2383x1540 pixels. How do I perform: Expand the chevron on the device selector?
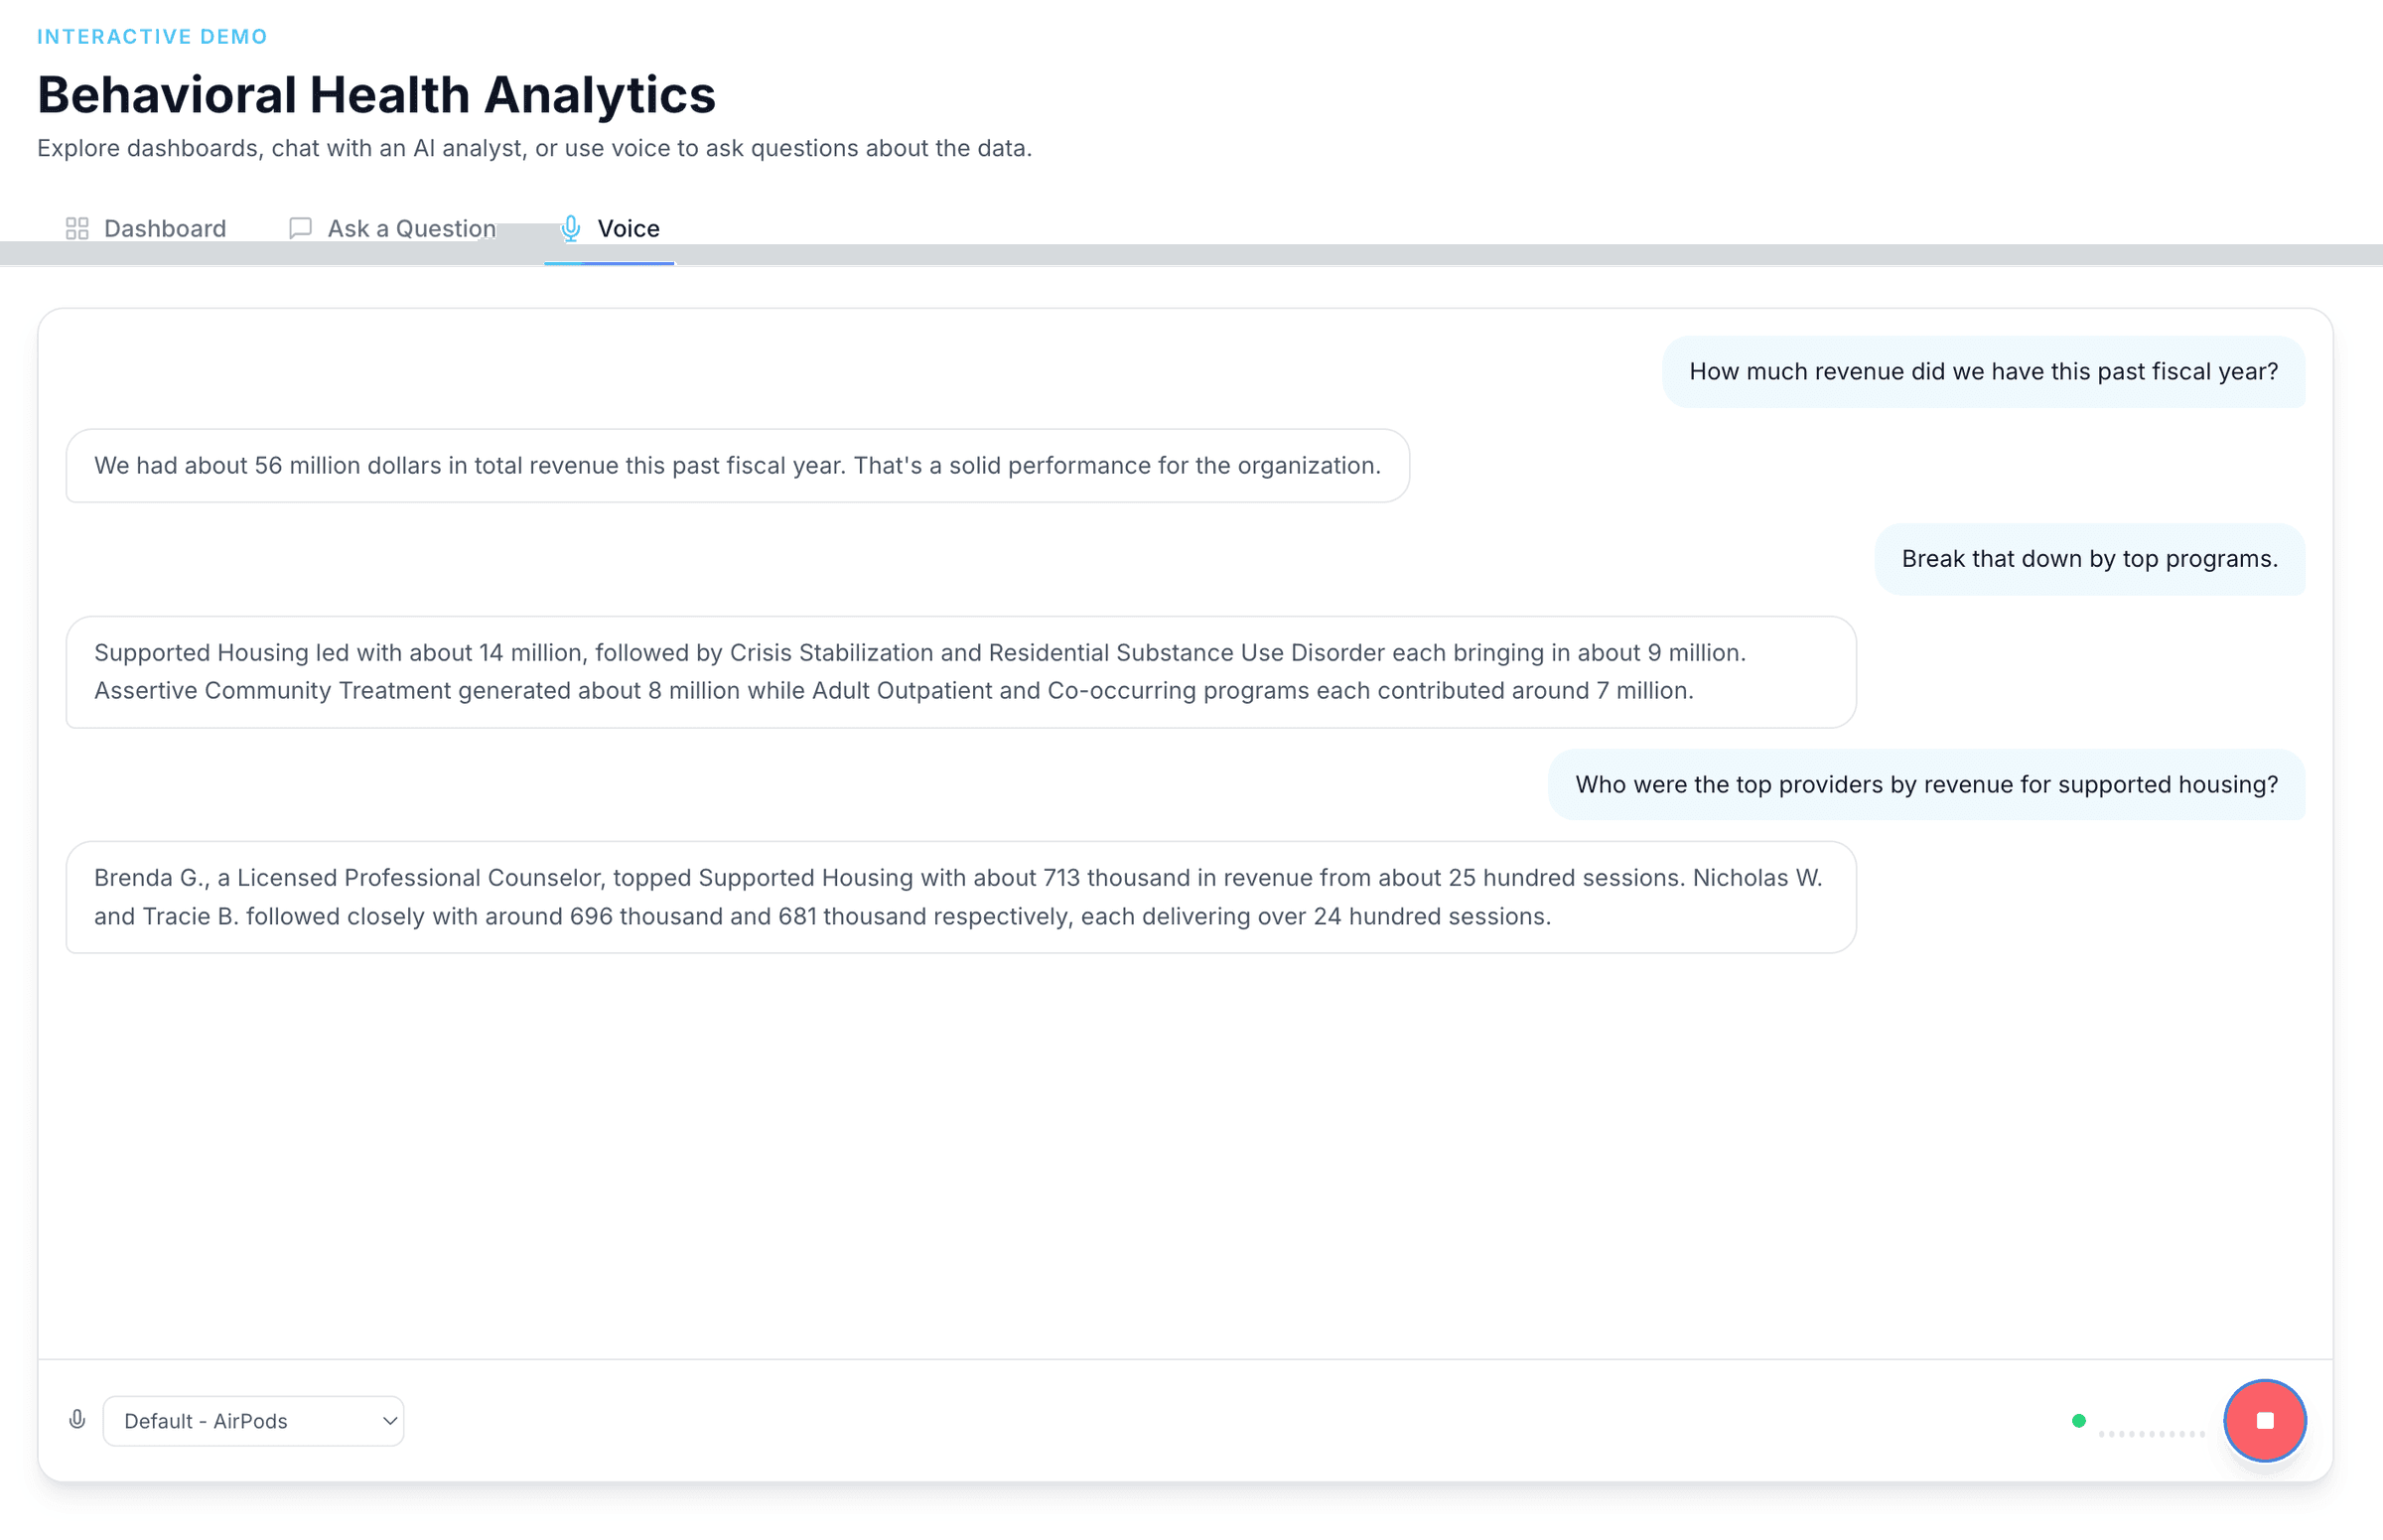coord(389,1421)
